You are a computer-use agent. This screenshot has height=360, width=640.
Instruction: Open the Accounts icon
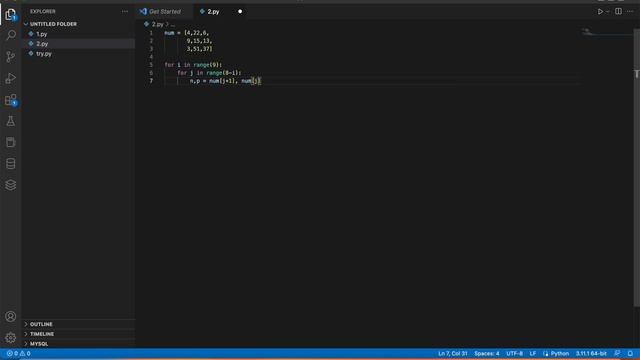coord(11,316)
